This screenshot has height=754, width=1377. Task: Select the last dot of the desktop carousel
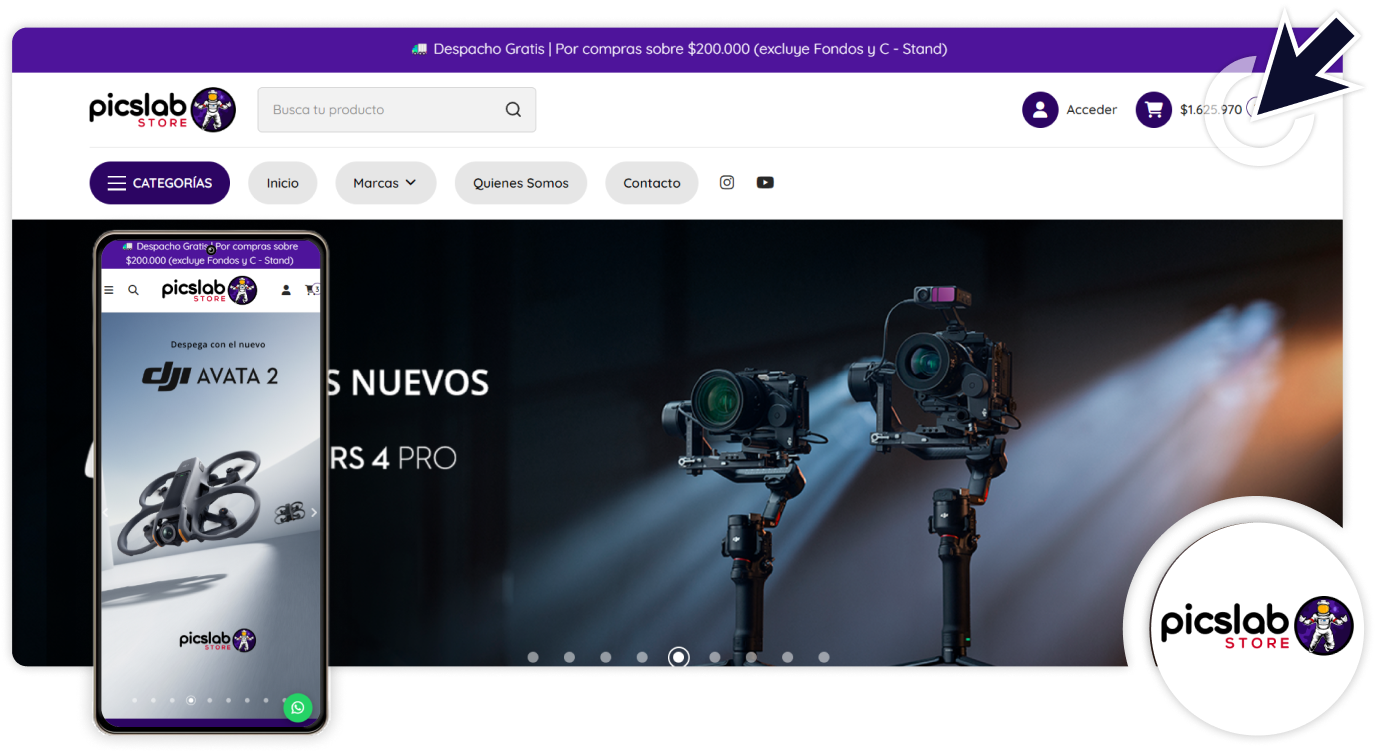point(824,657)
